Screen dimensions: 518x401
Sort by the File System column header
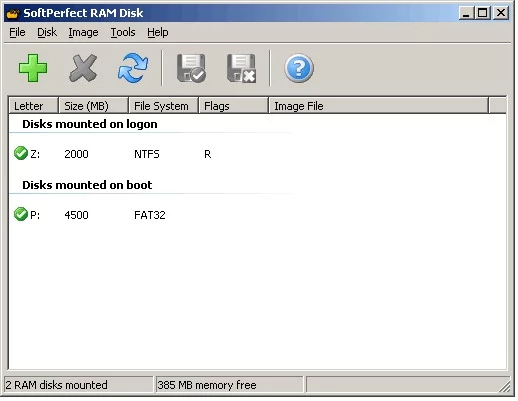pos(163,106)
